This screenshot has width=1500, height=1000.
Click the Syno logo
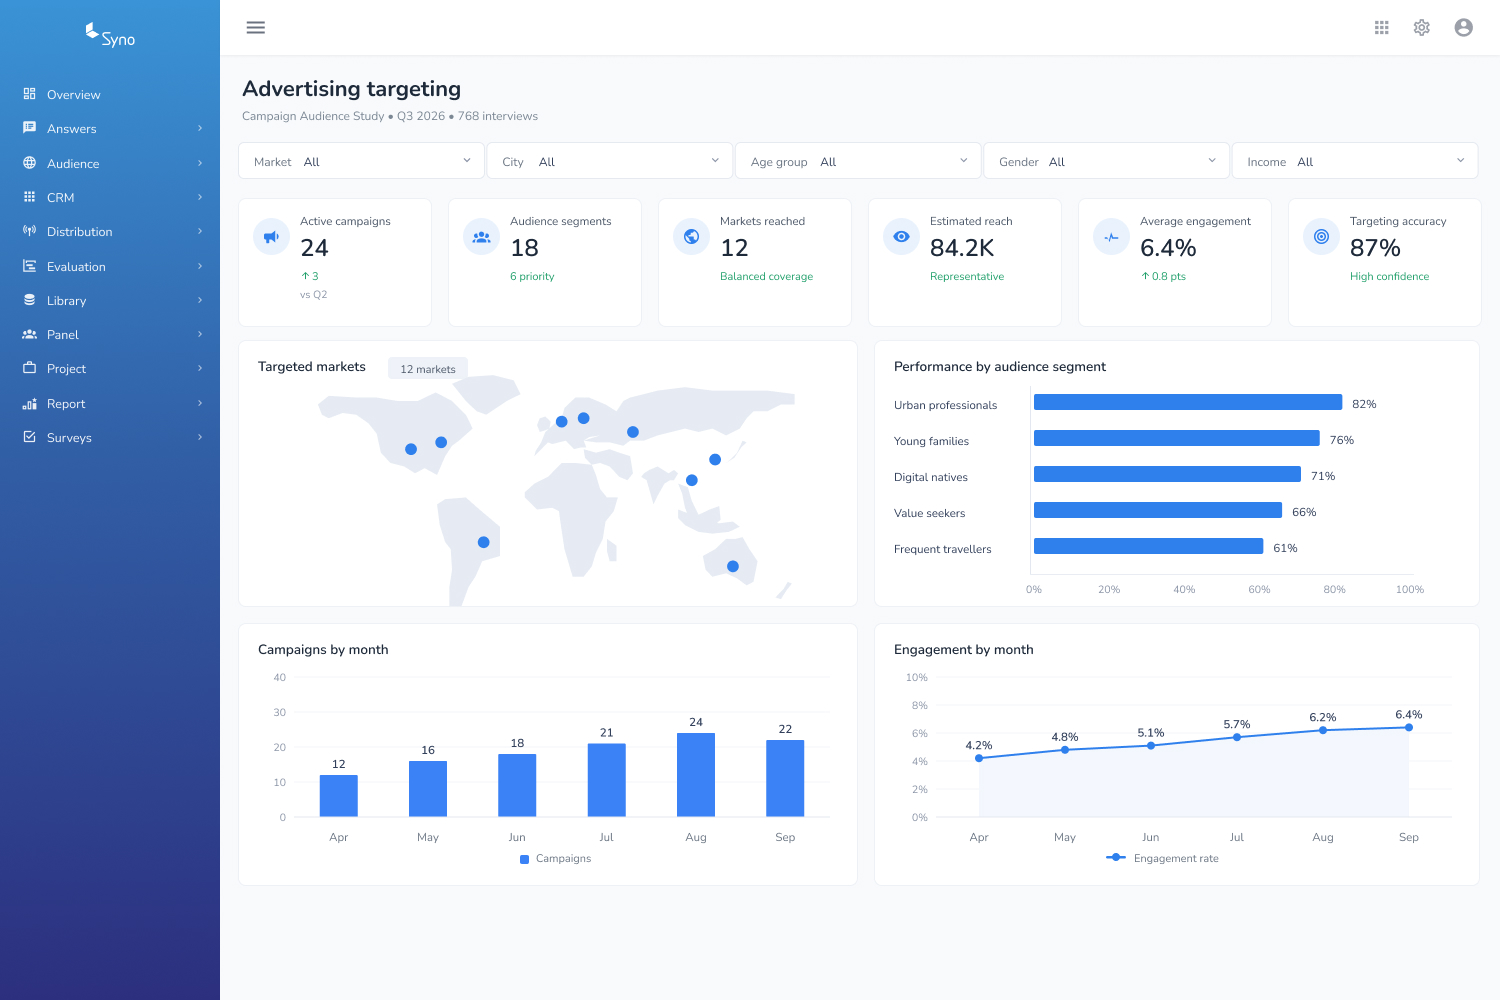(110, 36)
